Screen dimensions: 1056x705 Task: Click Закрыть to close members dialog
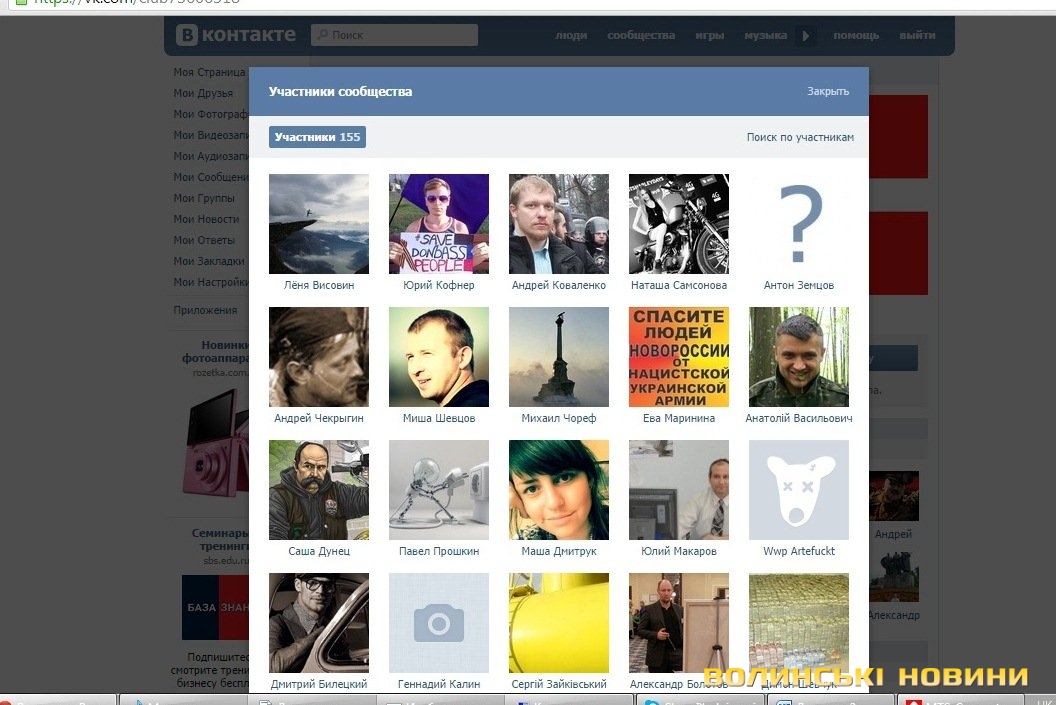click(x=827, y=91)
